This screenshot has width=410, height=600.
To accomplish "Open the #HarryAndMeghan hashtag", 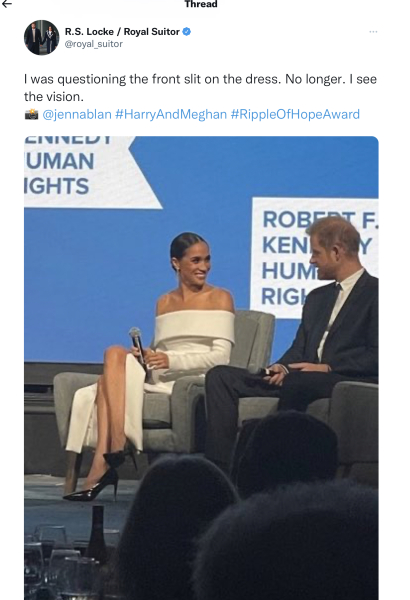I will click(171, 114).
